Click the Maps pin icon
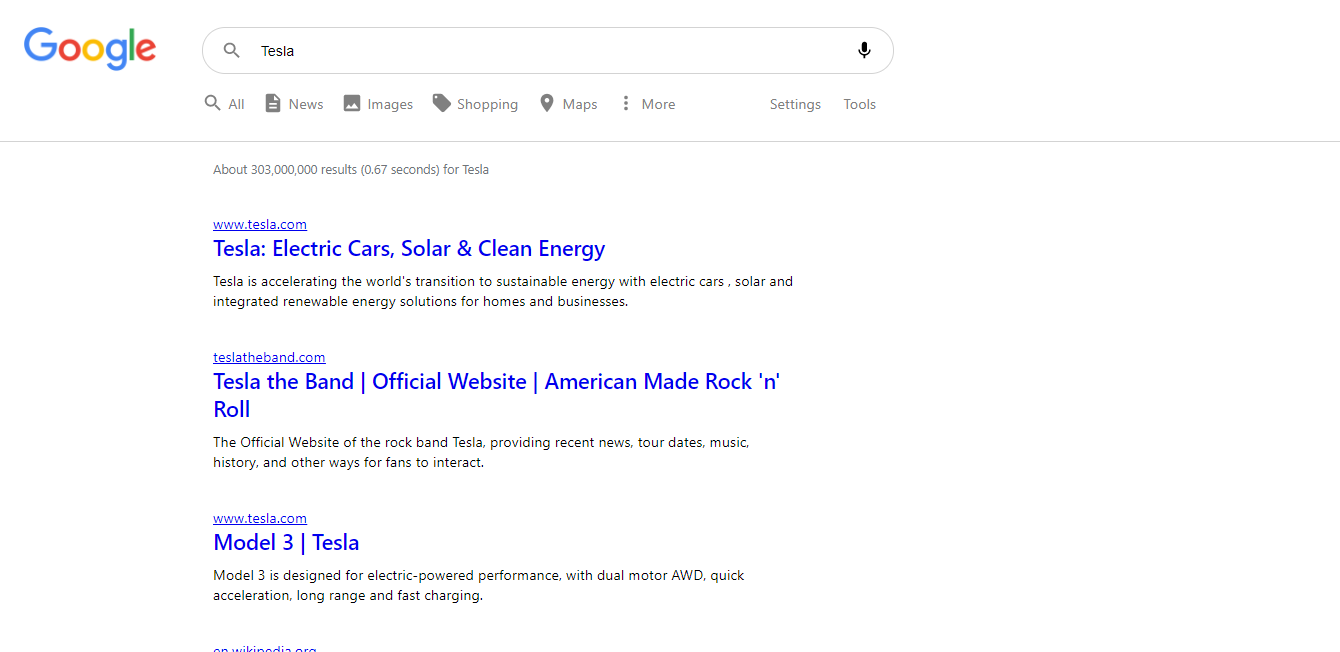Screen dimensions: 1340x652 point(547,103)
